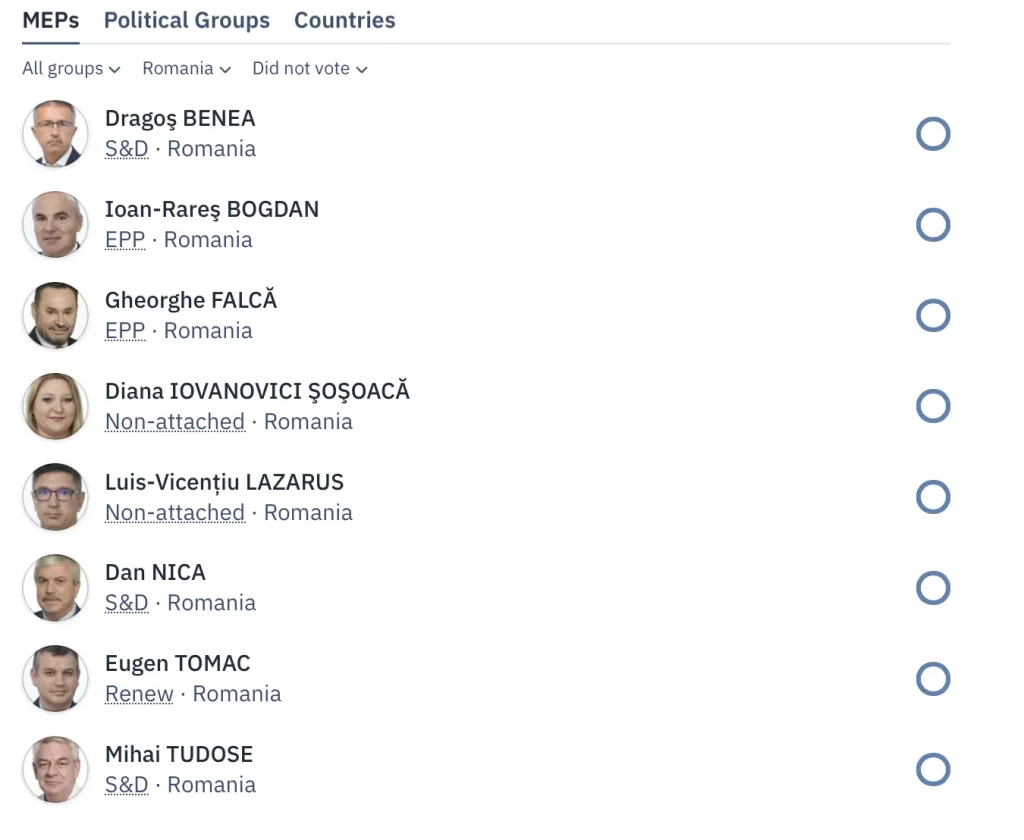Click the vote status circle for Dan NICA
This screenshot has width=1024, height=840.
[x=932, y=588]
